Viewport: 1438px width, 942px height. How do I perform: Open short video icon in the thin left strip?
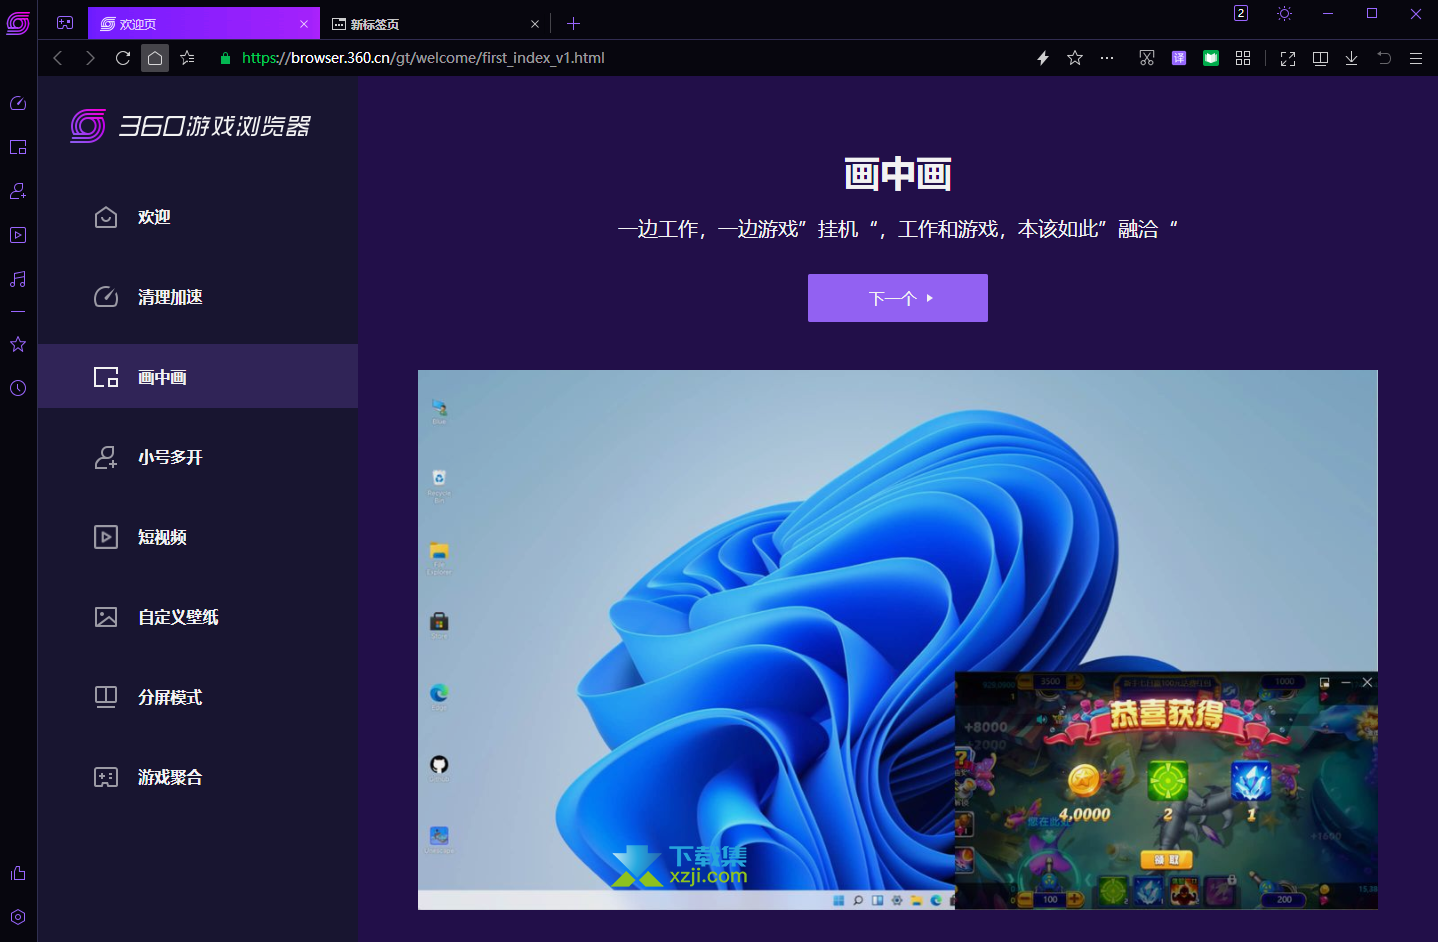(x=18, y=235)
